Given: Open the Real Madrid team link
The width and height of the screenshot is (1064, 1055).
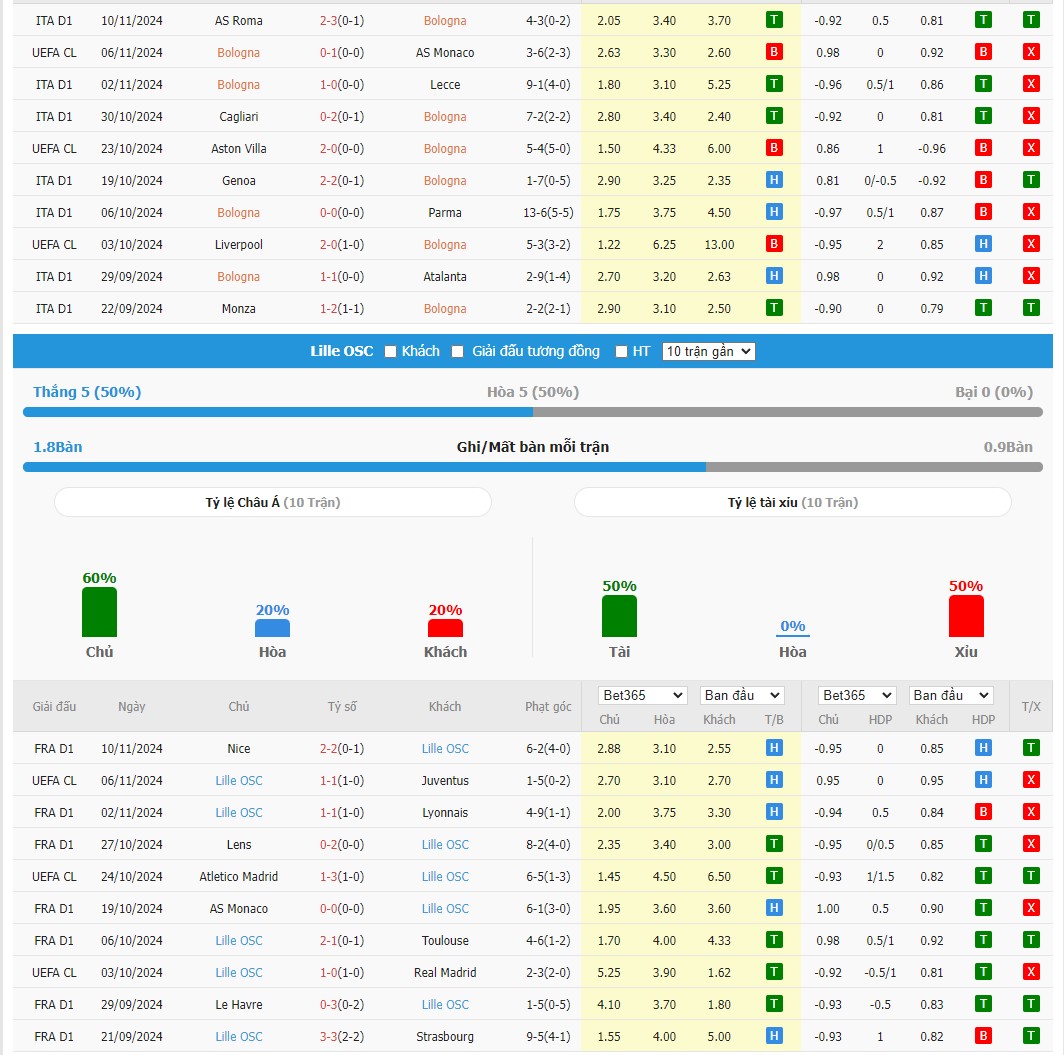Looking at the screenshot, I should (x=445, y=972).
